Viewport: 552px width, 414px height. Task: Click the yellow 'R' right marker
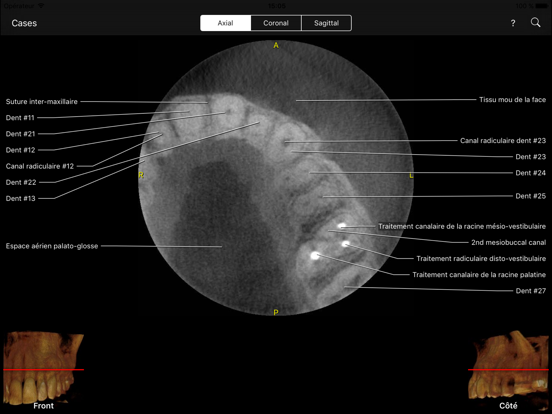pos(141,175)
